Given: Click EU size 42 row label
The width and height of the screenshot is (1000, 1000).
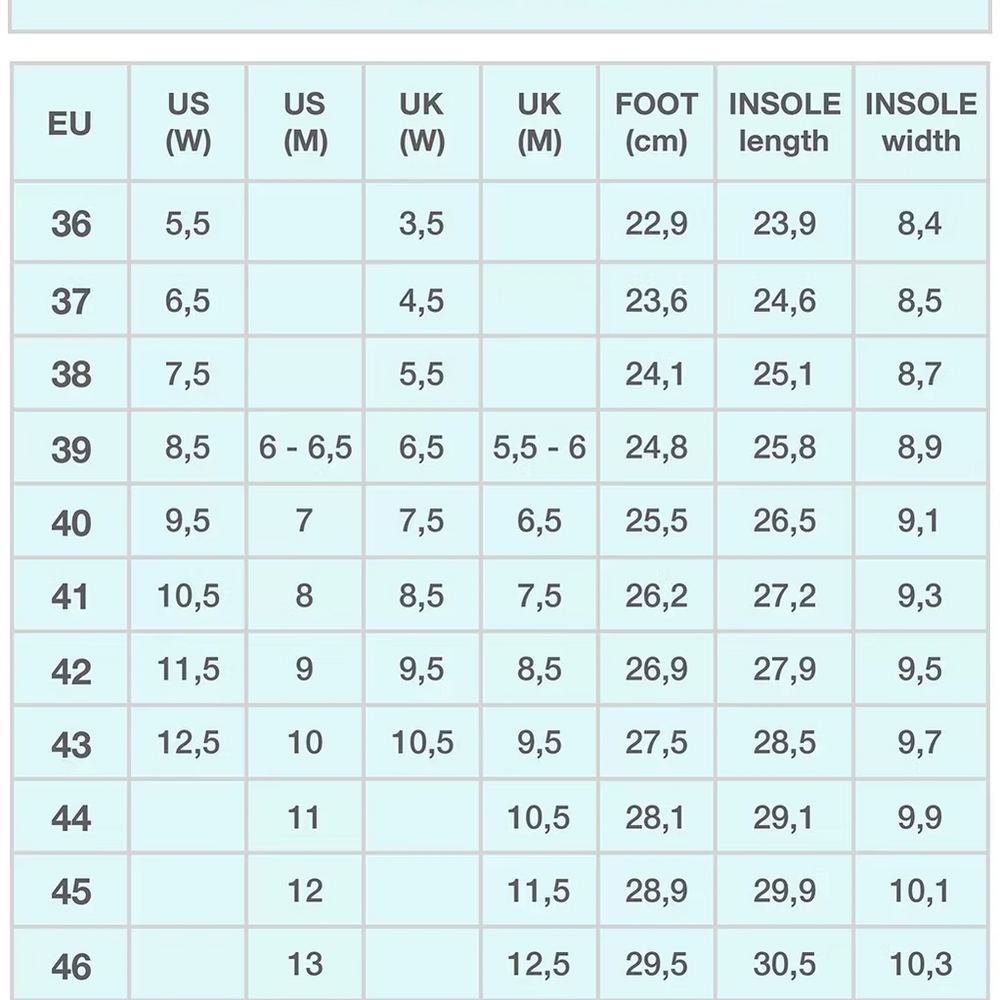Looking at the screenshot, I should tap(70, 670).
